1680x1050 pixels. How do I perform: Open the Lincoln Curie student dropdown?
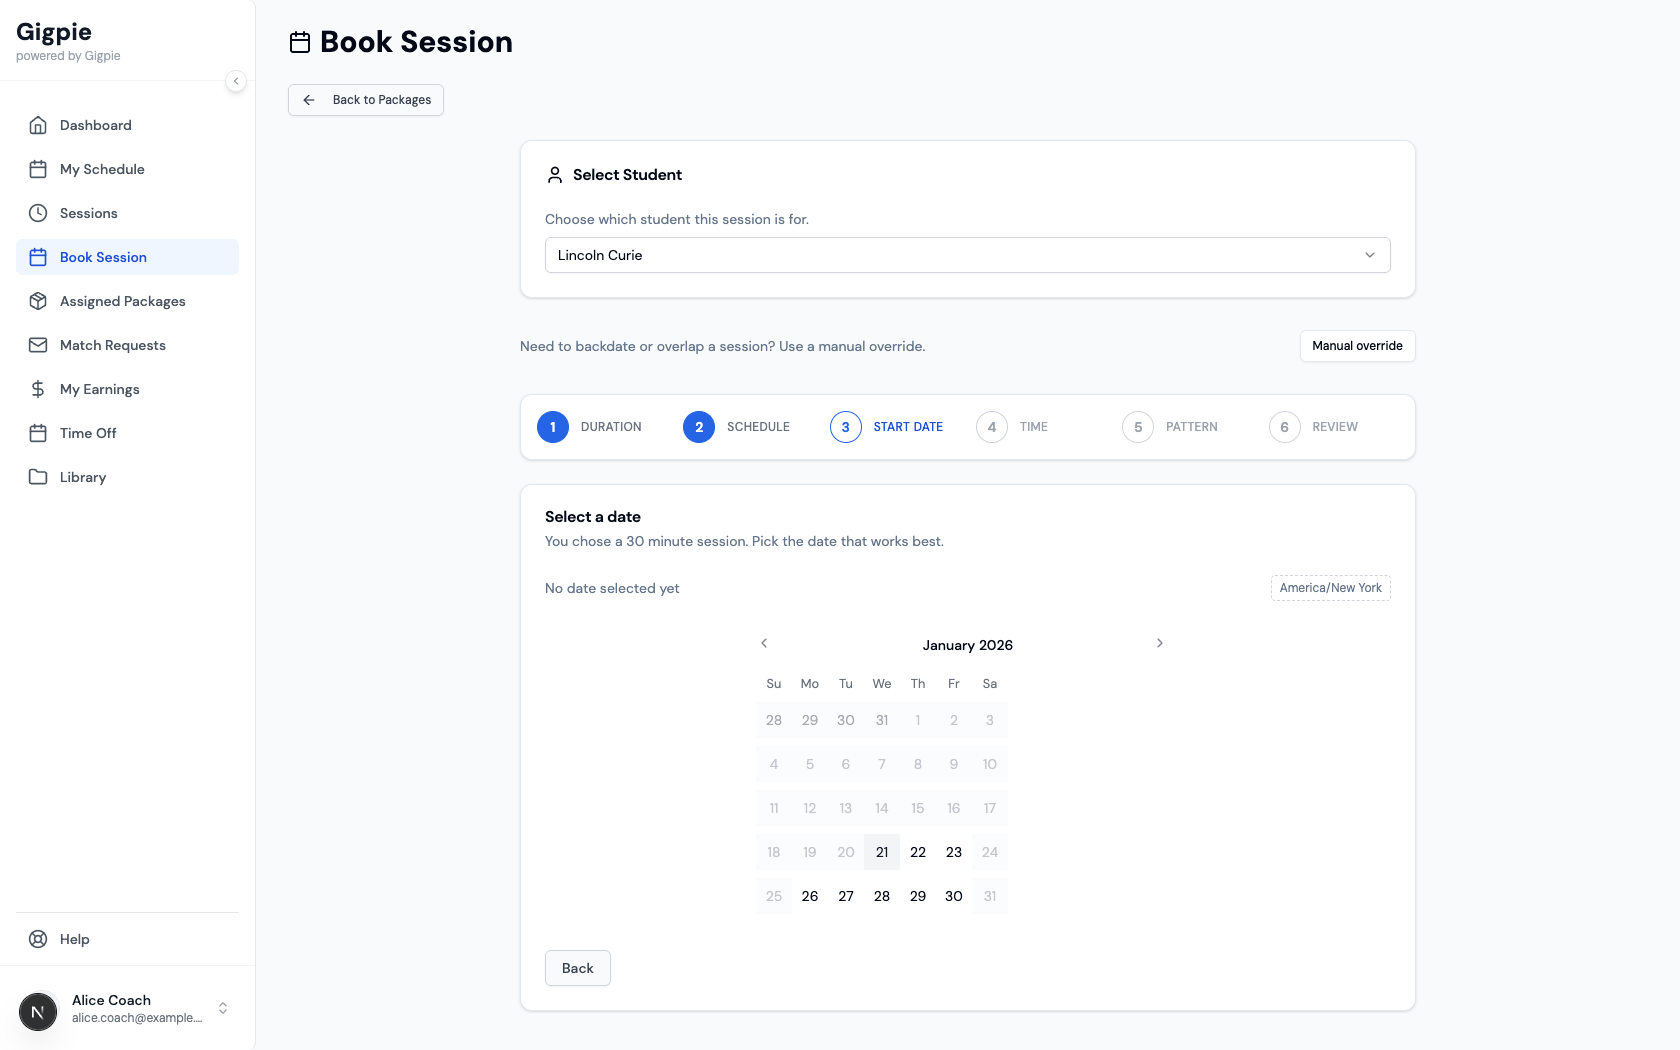tap(967, 255)
